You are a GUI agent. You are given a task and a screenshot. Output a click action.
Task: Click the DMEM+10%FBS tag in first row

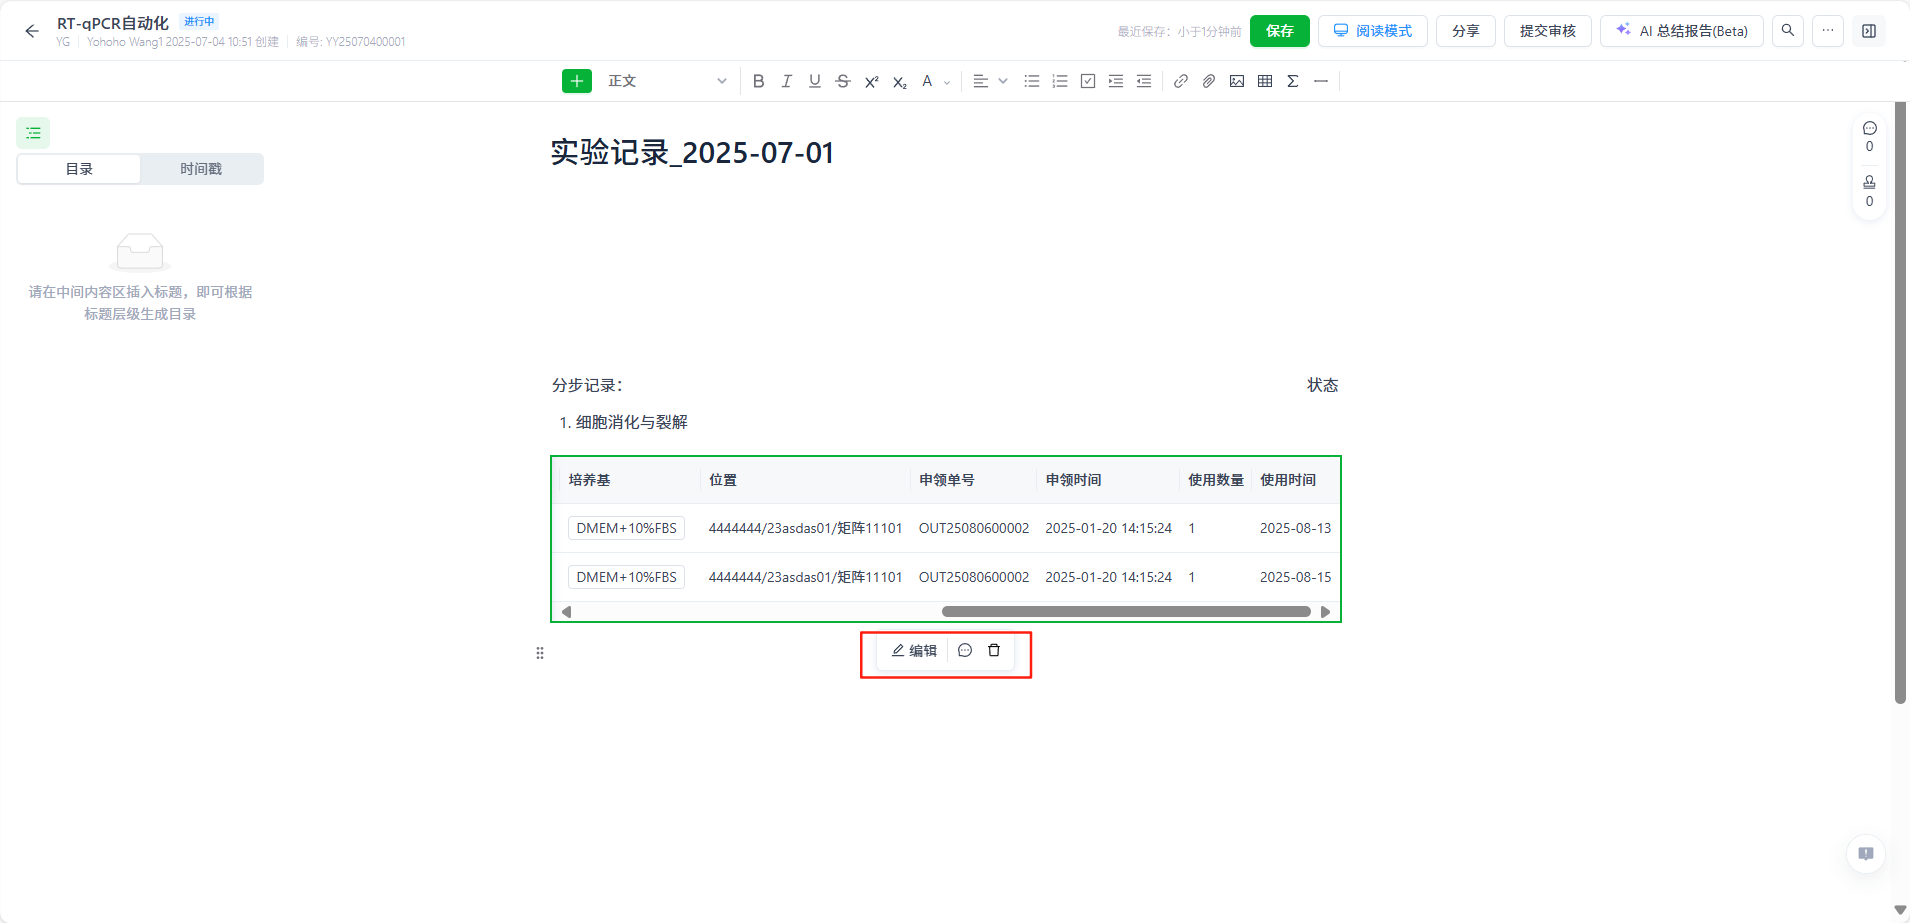[x=626, y=528]
